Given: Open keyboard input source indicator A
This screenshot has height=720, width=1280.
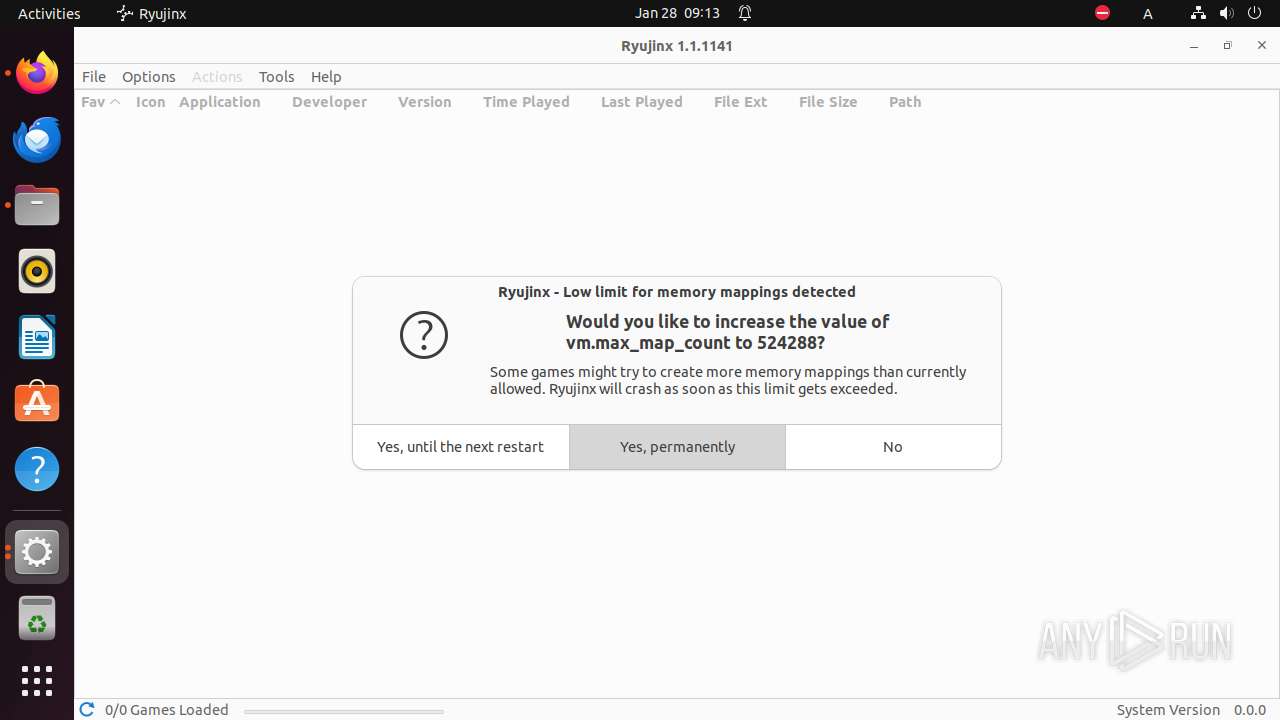Looking at the screenshot, I should pos(1148,13).
